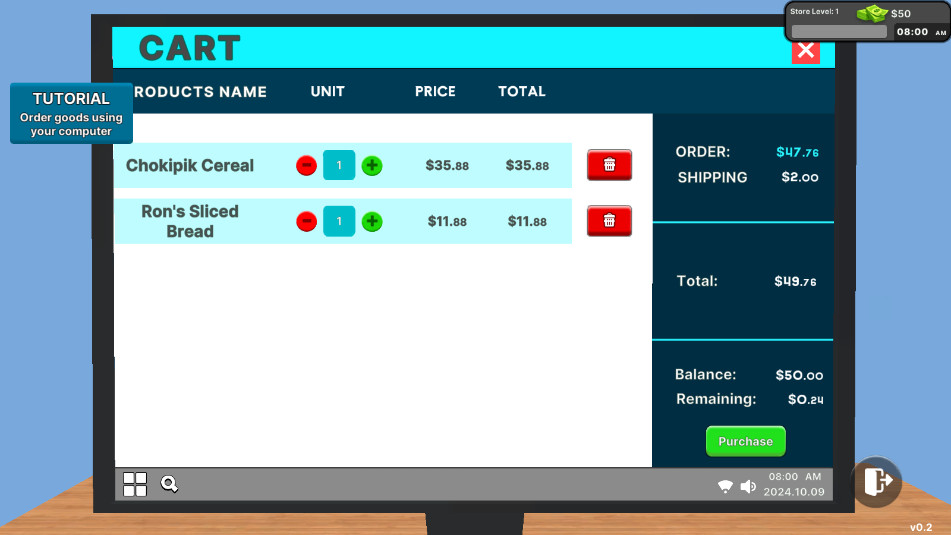Mute sound via speaker icon in taskbar
The width and height of the screenshot is (951, 535).
748,486
